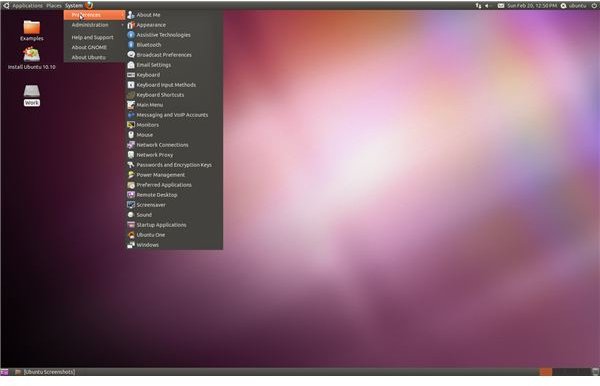This screenshot has height=386, width=600.
Task: Click the Mouse preferences icon
Action: pos(131,135)
